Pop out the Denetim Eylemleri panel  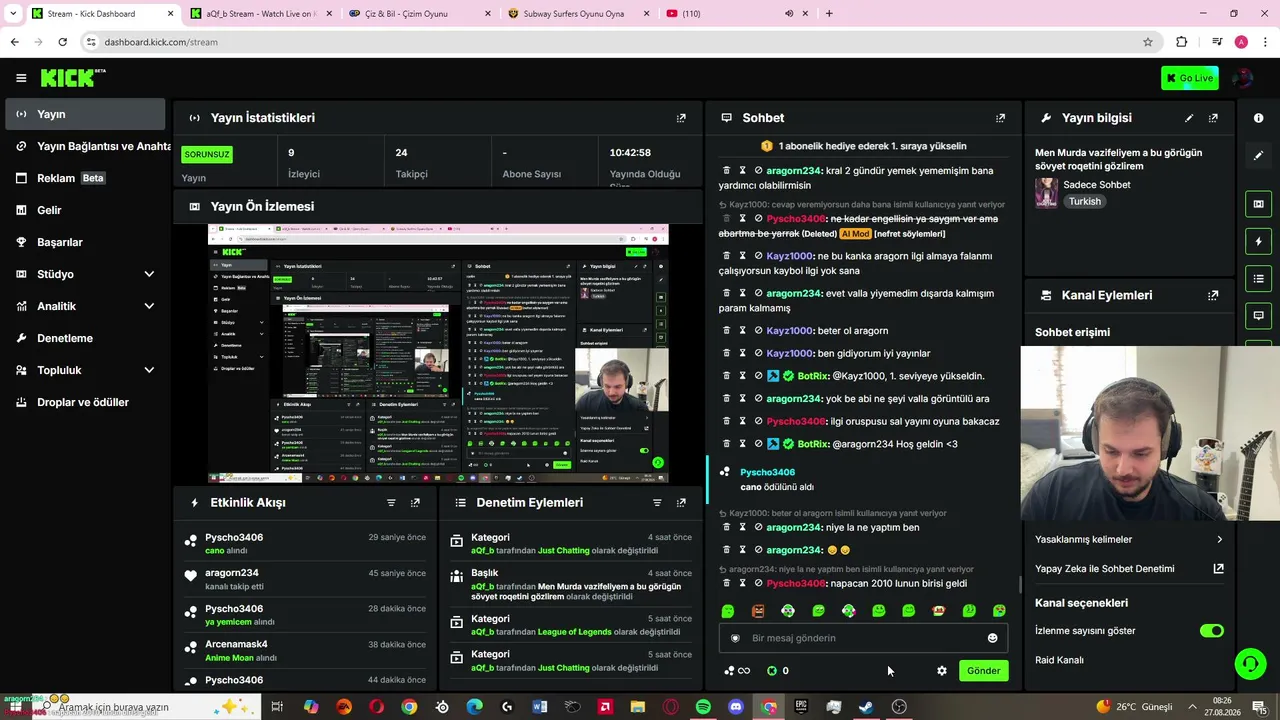681,503
